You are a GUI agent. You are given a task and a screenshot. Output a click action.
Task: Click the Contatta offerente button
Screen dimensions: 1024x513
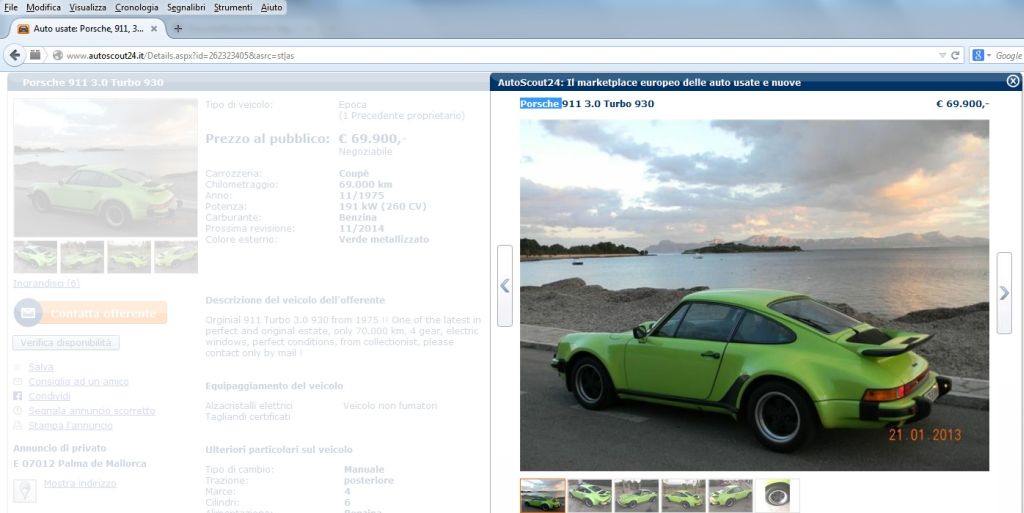coord(104,313)
